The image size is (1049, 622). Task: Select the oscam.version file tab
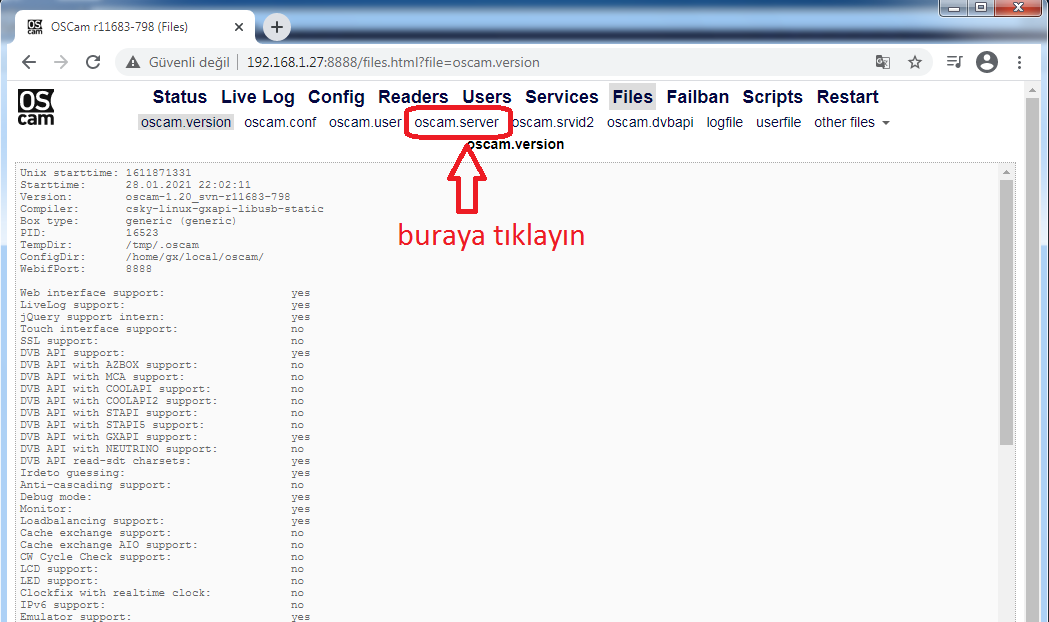(x=186, y=122)
